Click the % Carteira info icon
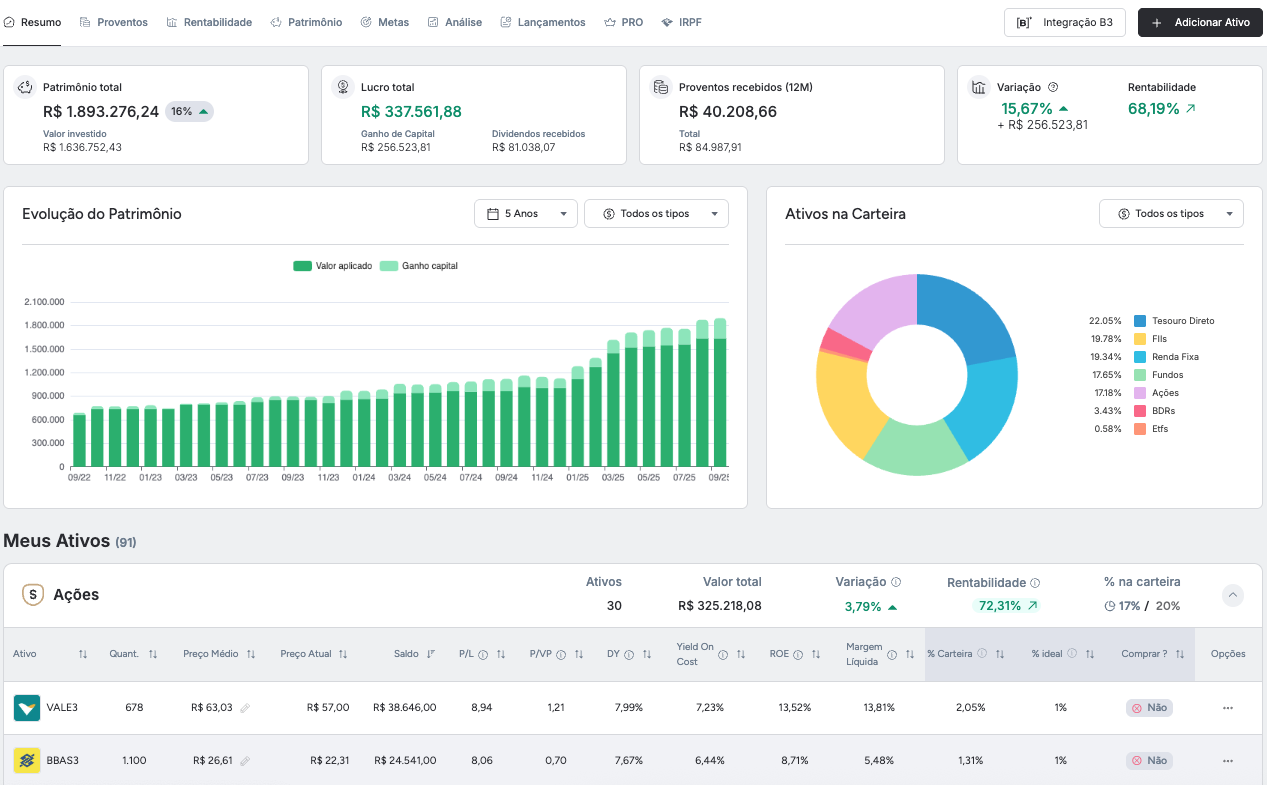Screen dimensions: 1267x785 coord(982,653)
